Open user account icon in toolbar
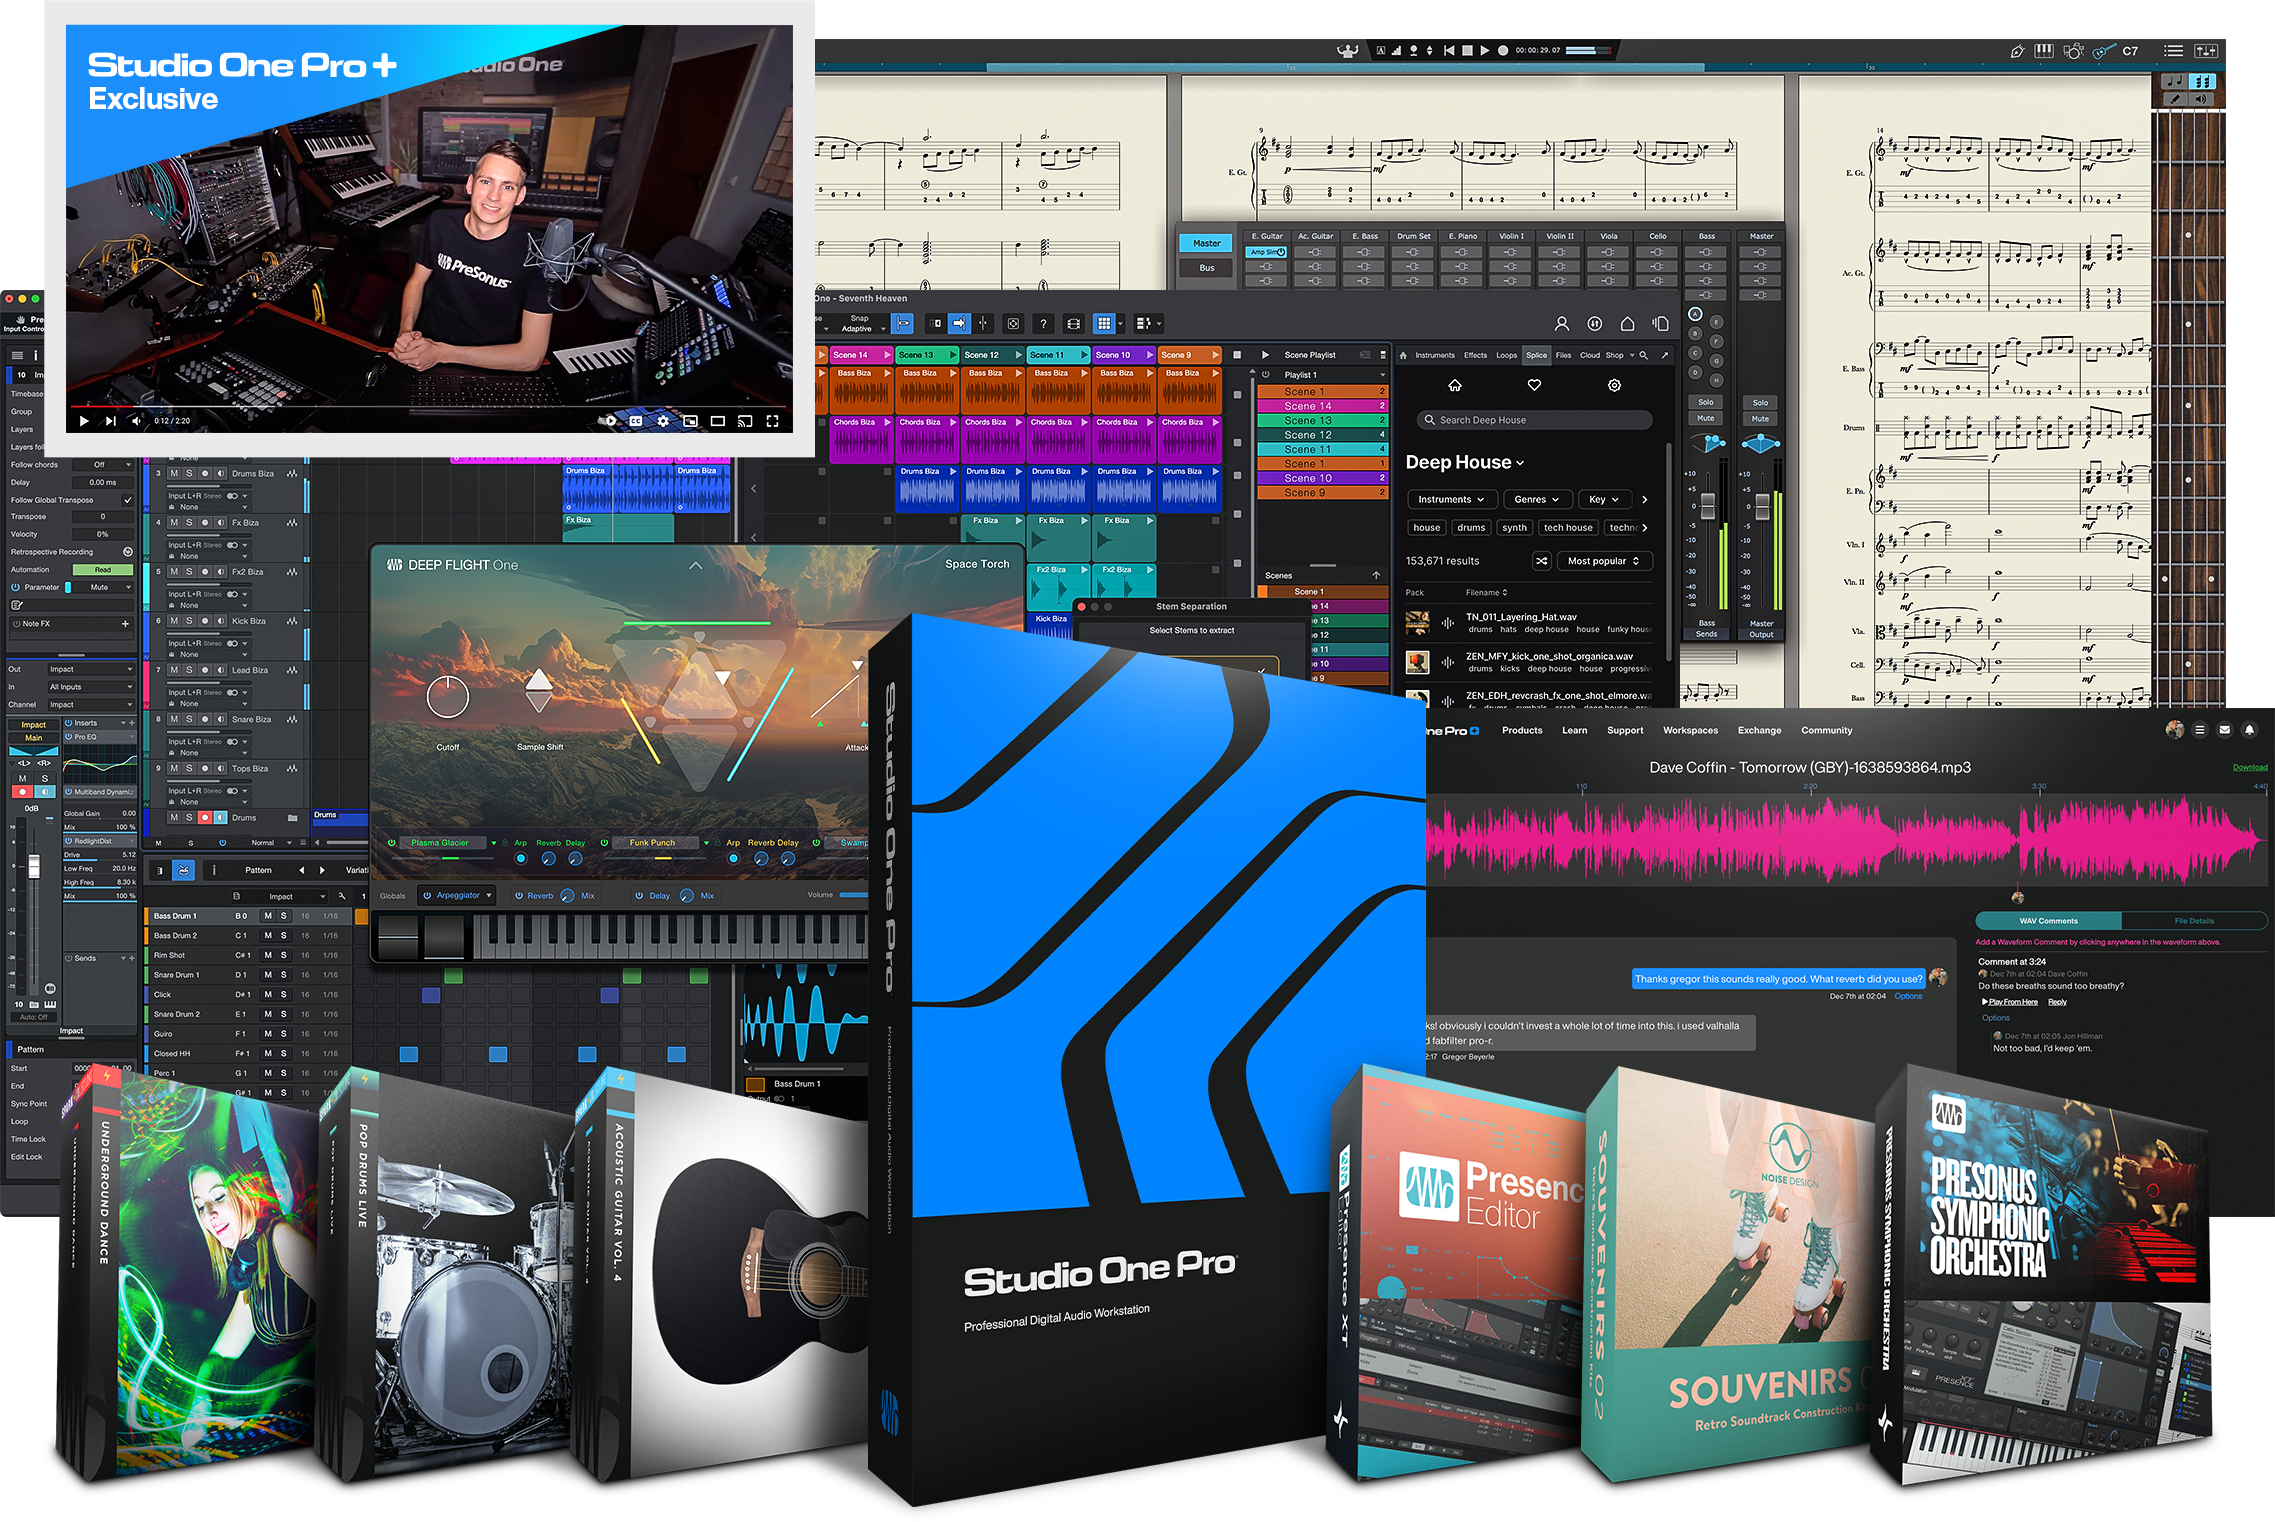 coord(1562,324)
